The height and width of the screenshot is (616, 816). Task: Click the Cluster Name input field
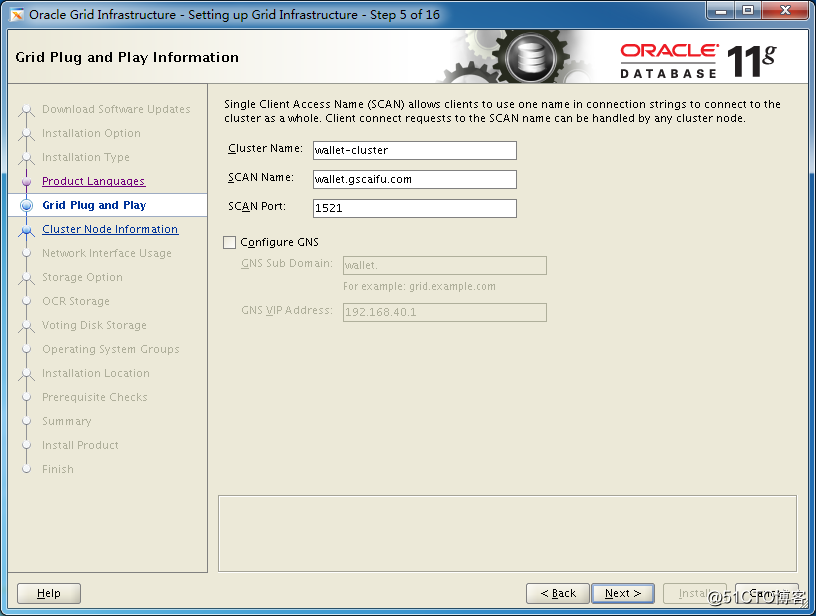415,150
